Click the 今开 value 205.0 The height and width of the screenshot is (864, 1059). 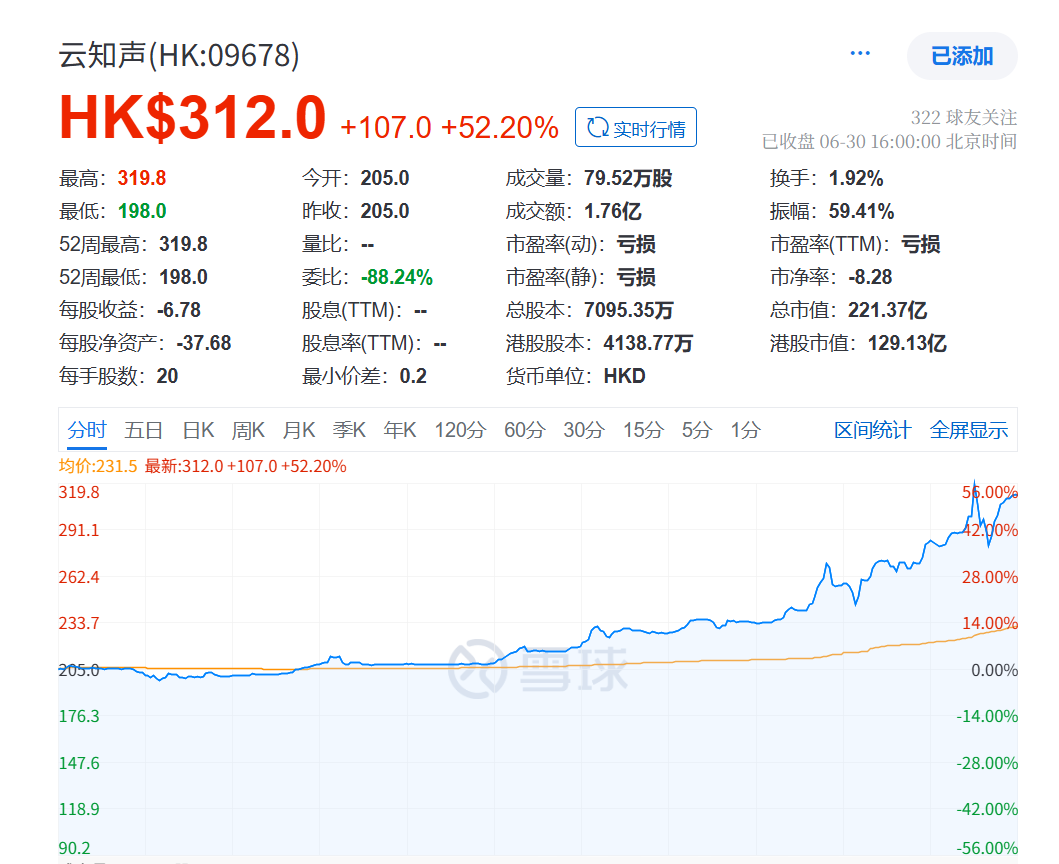pyautogui.click(x=385, y=178)
